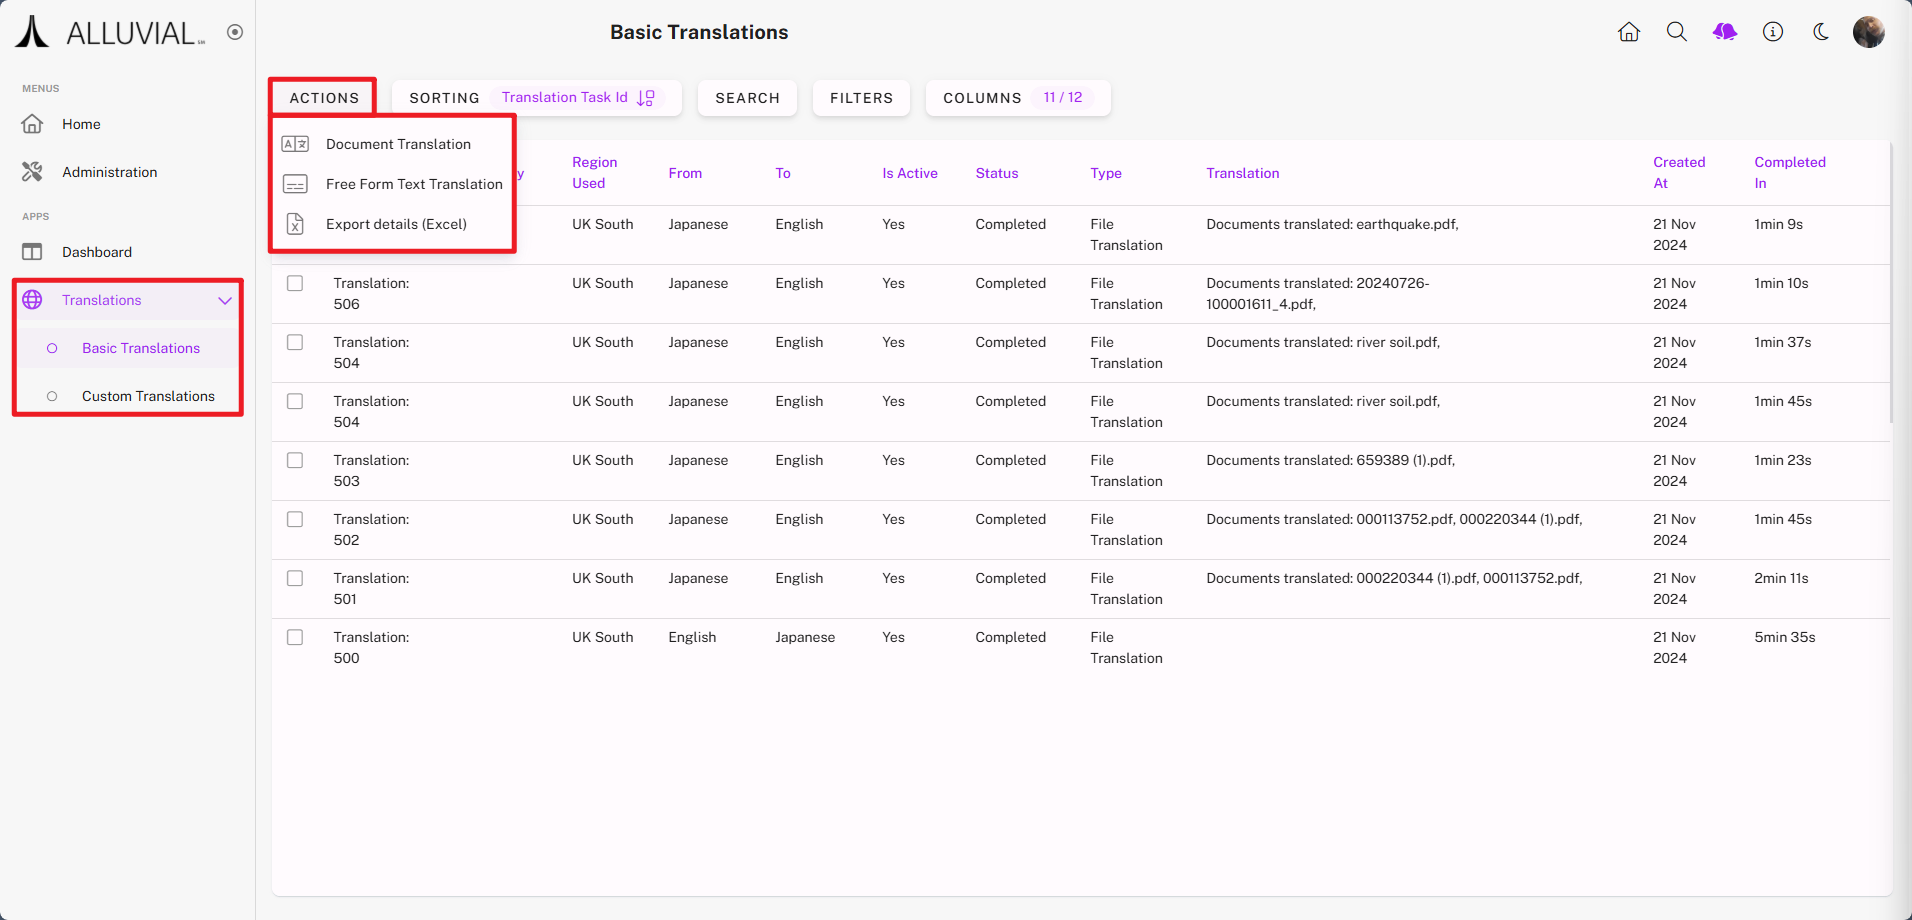Screen dimensions: 1912x920
Task: Open the Columns 11/12 selector
Action: [1017, 98]
